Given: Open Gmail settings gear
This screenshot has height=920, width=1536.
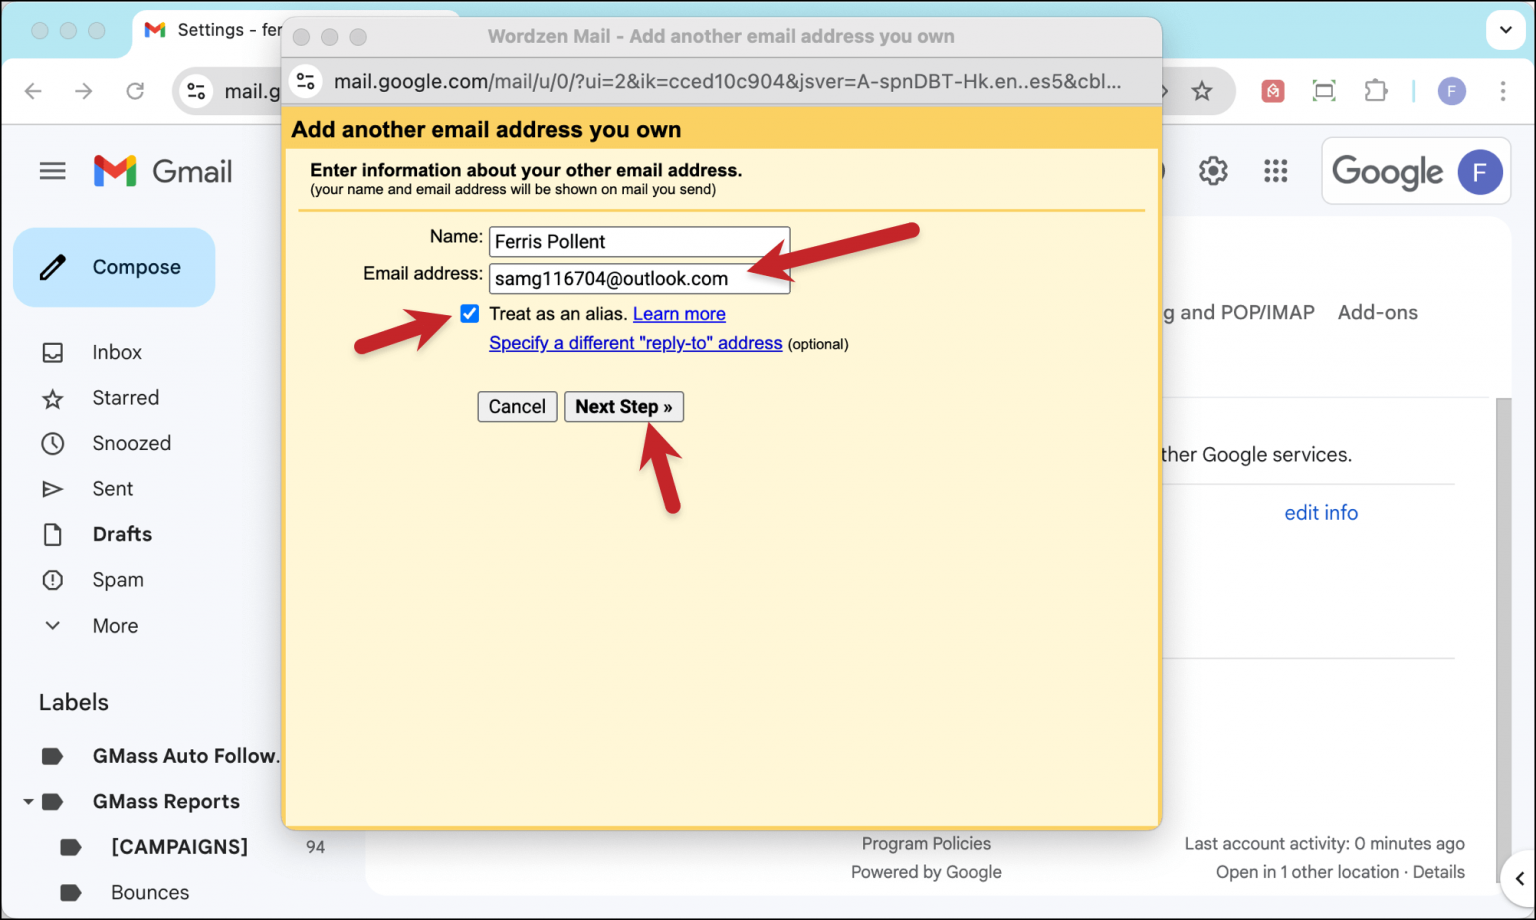Looking at the screenshot, I should [1212, 170].
